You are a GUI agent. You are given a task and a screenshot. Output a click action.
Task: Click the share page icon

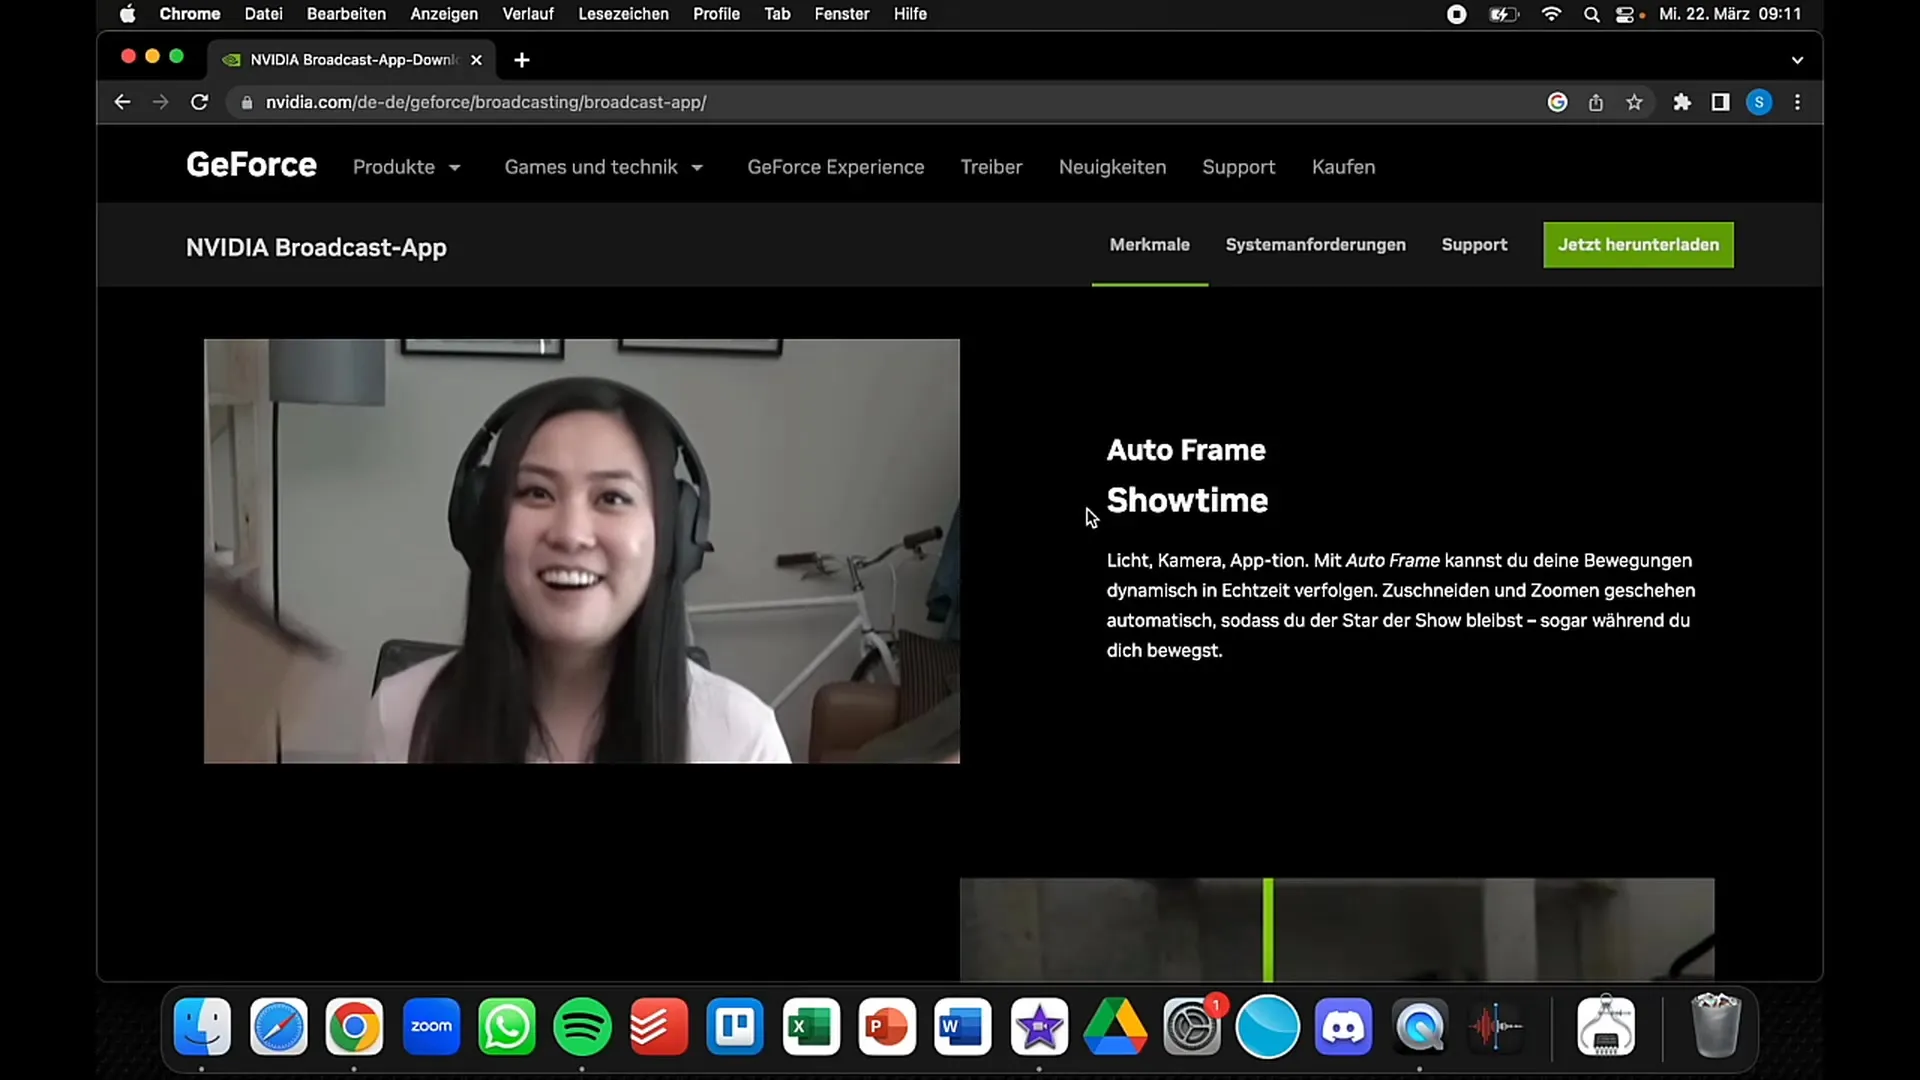click(x=1596, y=102)
